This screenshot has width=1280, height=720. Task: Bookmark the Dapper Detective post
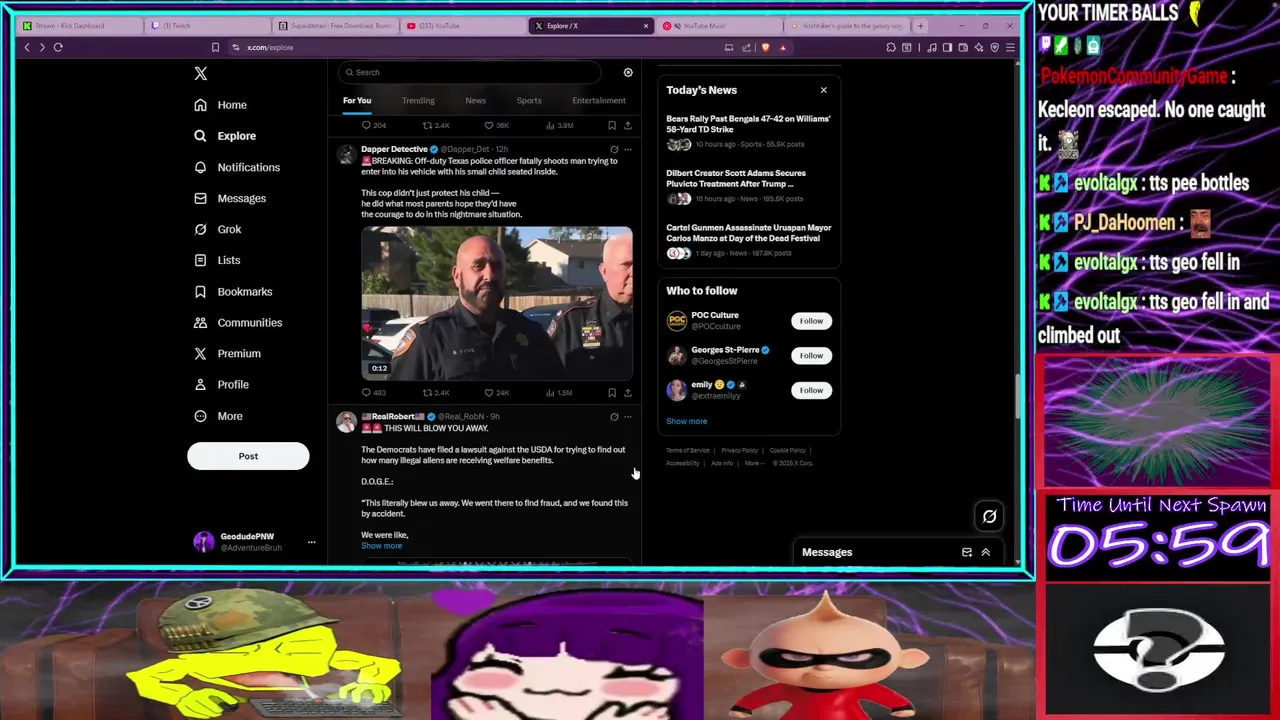tap(612, 393)
